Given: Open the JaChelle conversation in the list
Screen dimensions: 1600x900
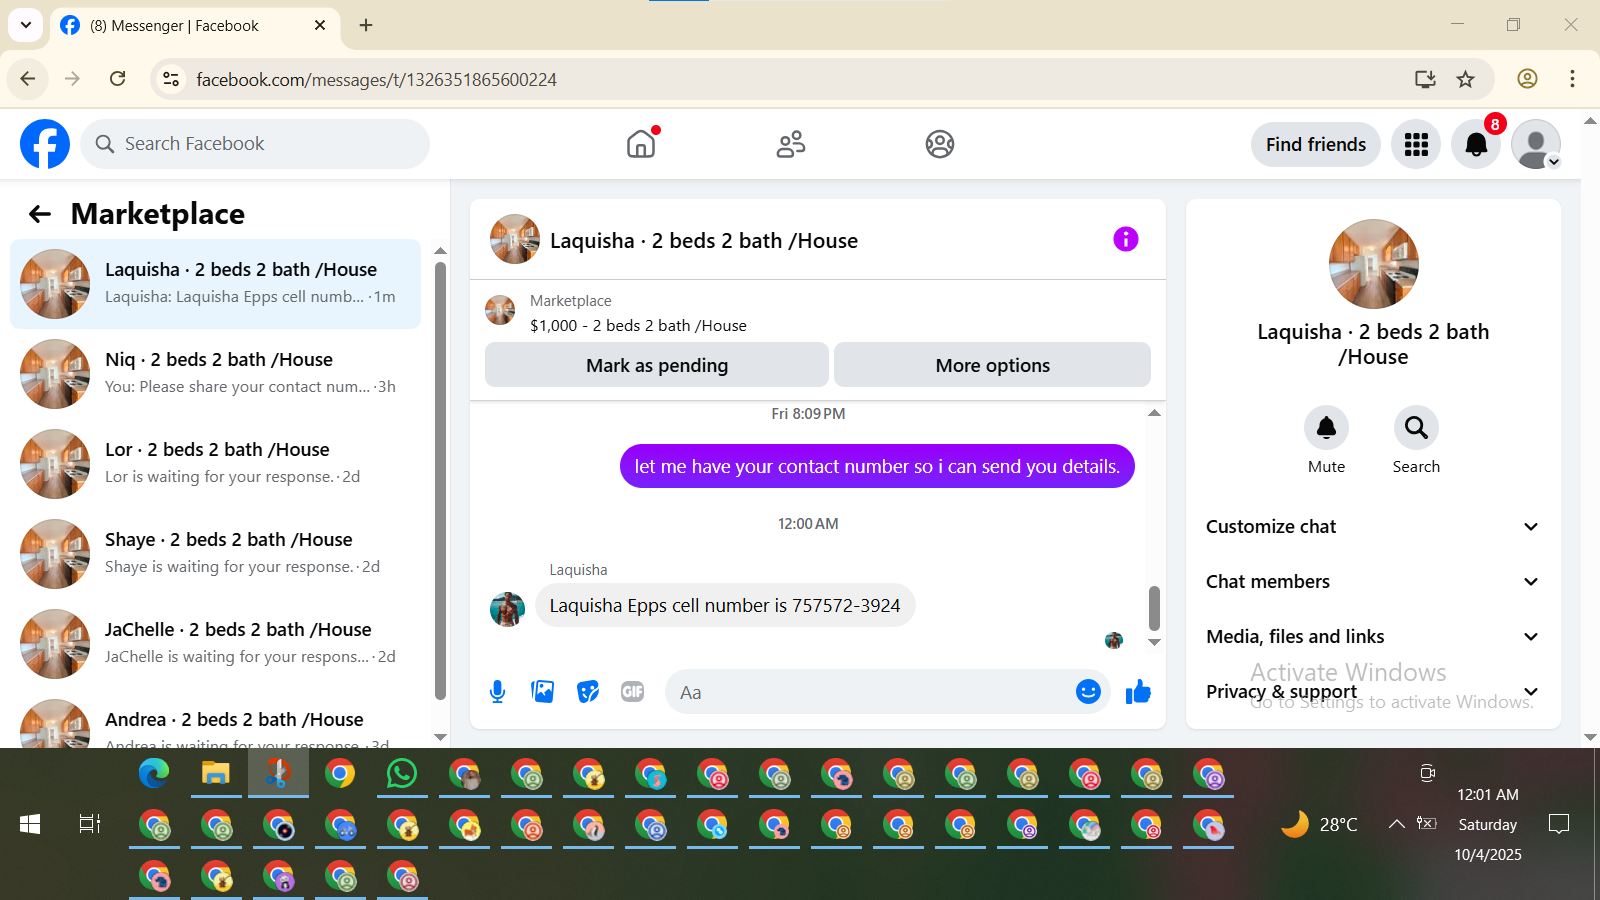Looking at the screenshot, I should click(215, 644).
